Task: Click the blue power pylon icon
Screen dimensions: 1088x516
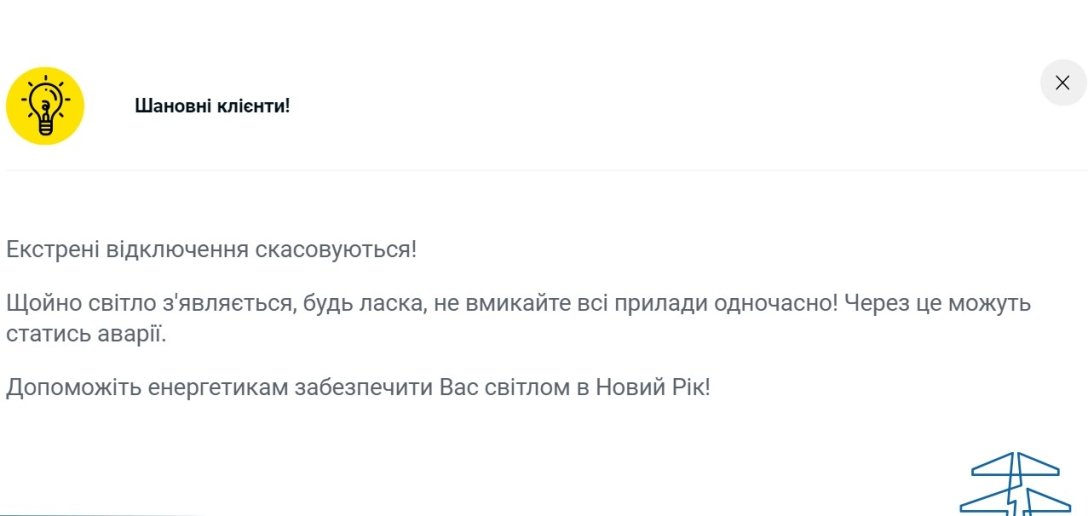Action: (x=1015, y=484)
